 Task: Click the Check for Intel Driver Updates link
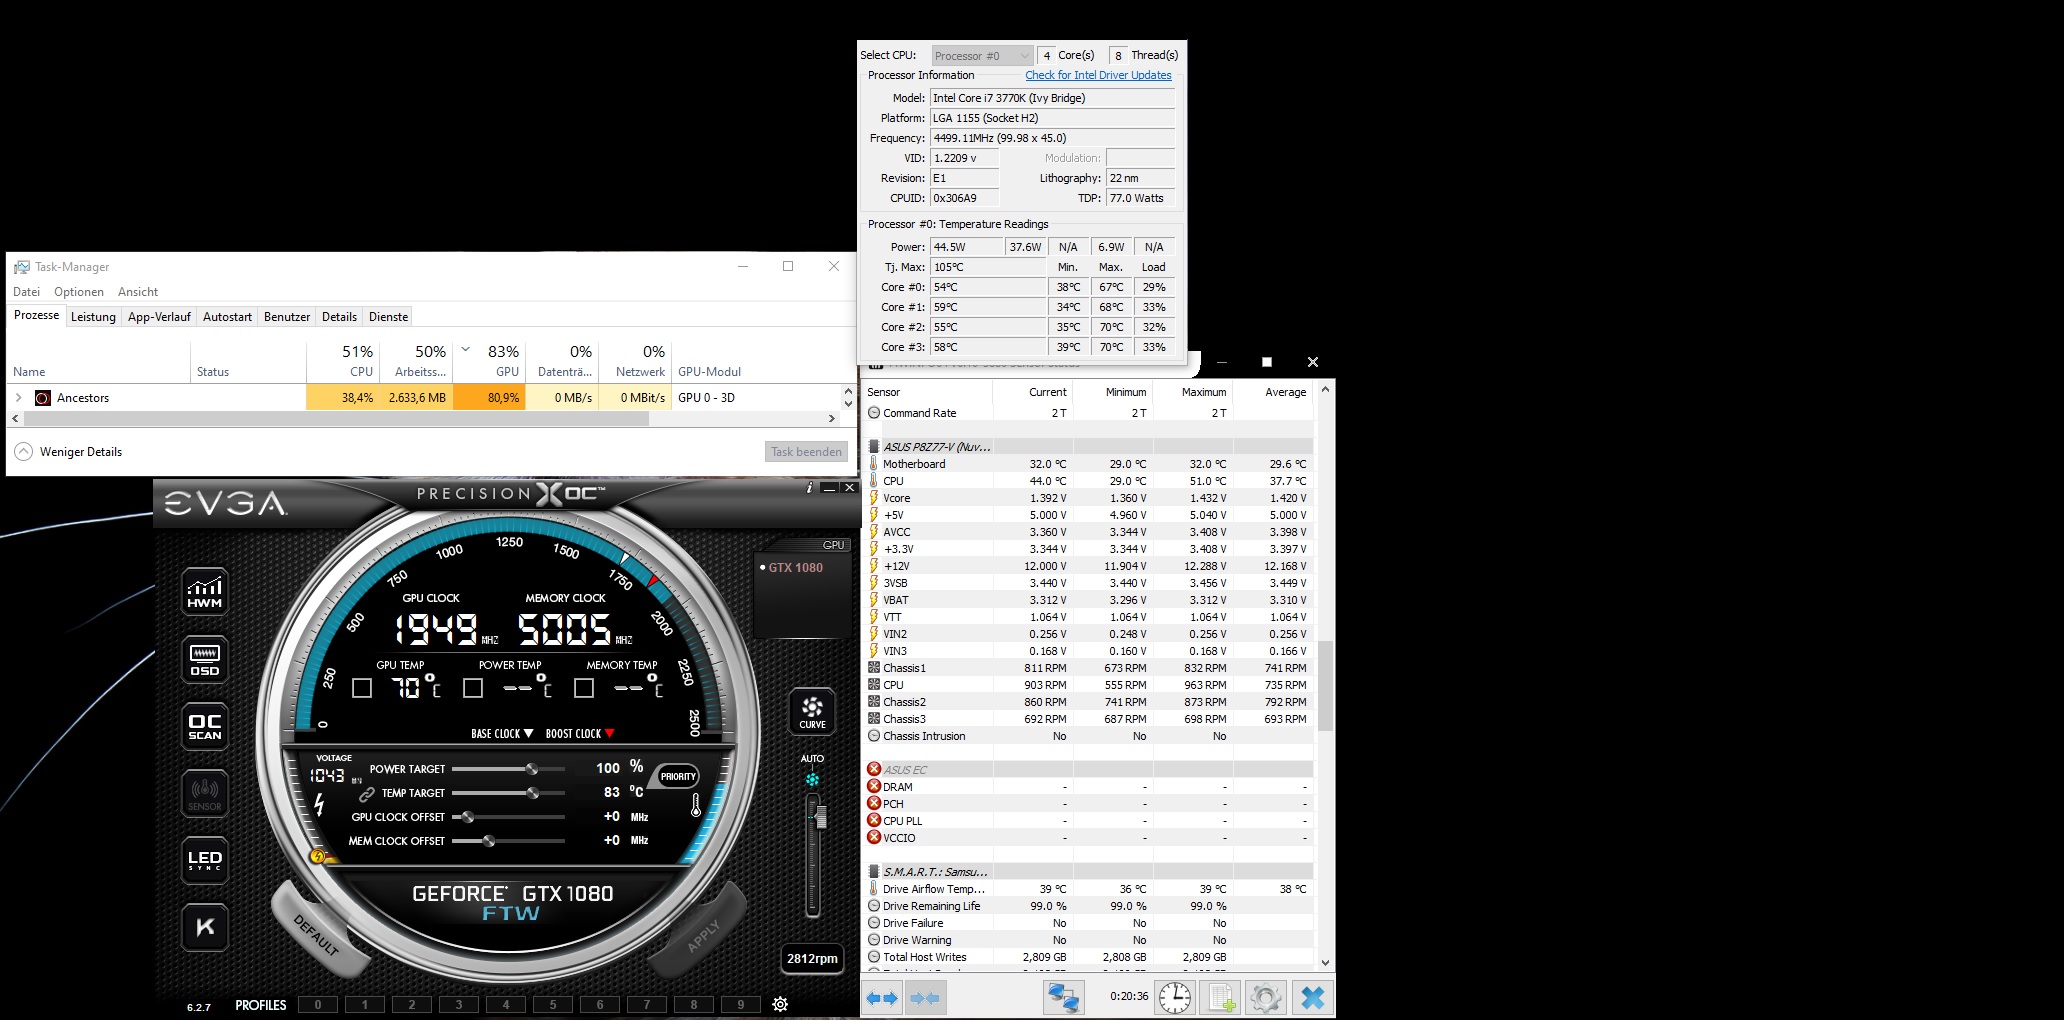1098,75
